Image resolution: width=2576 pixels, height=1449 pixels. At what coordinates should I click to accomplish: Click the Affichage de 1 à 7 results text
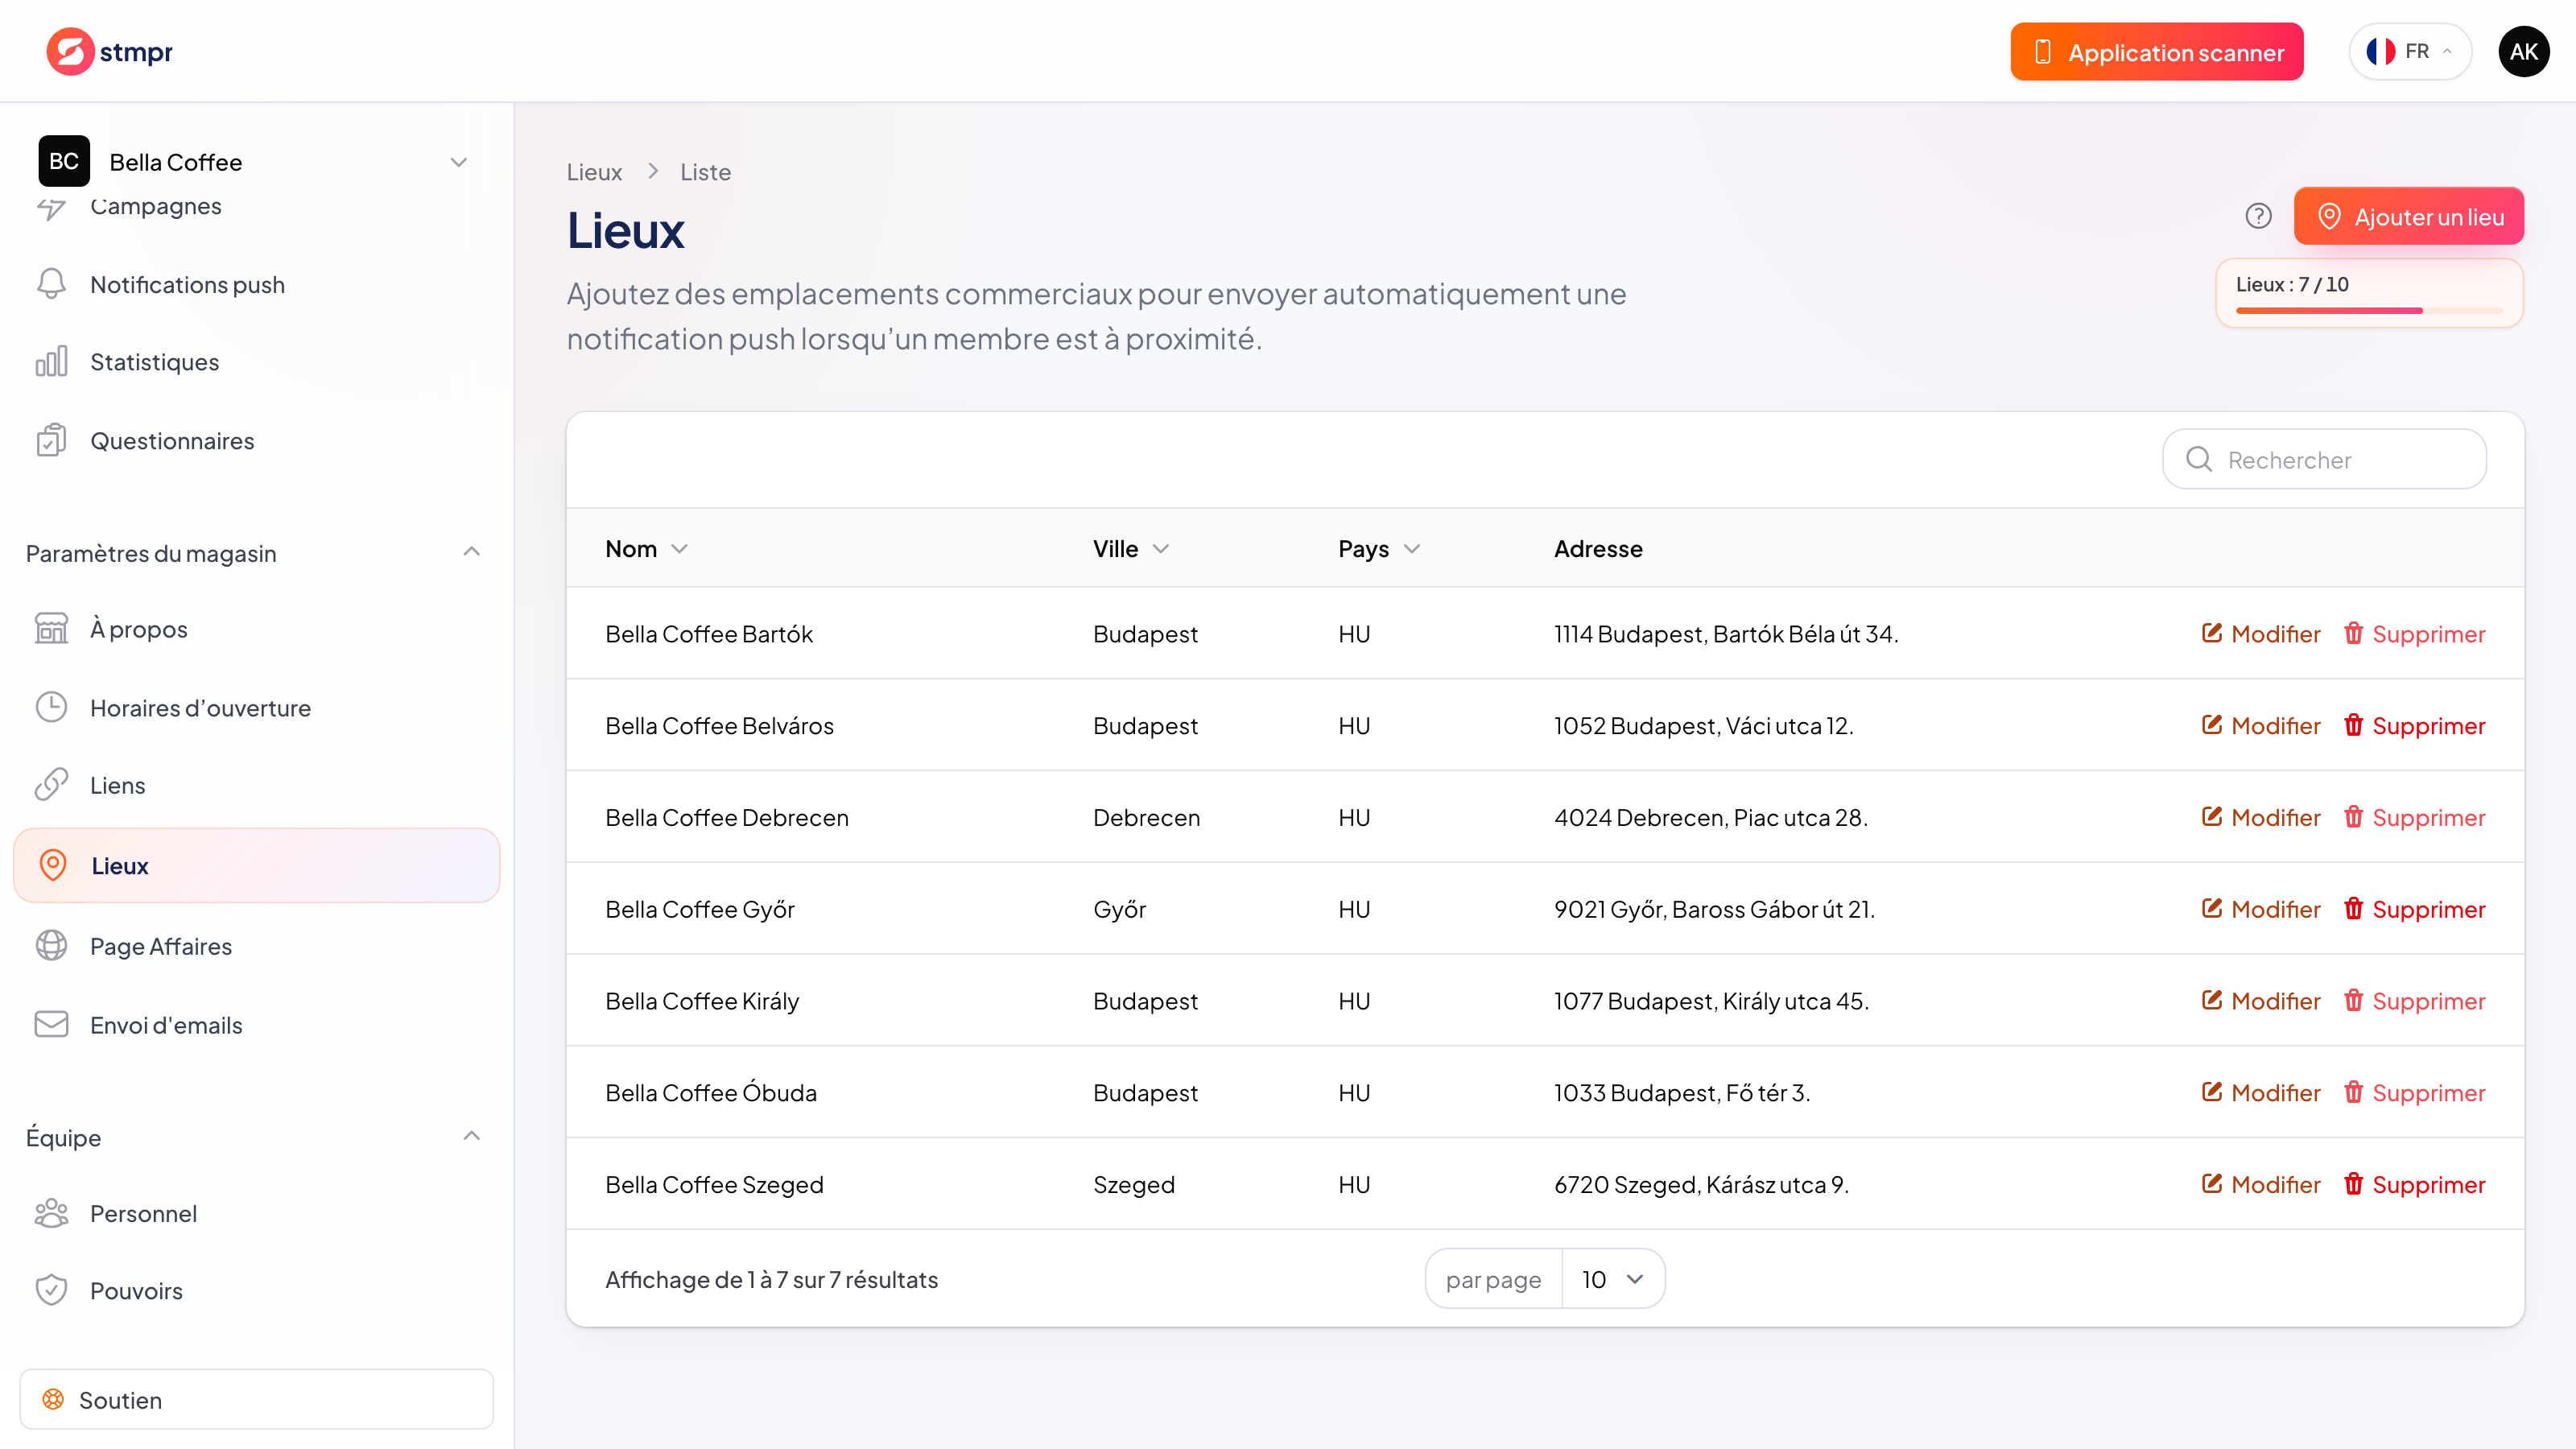coord(771,1279)
